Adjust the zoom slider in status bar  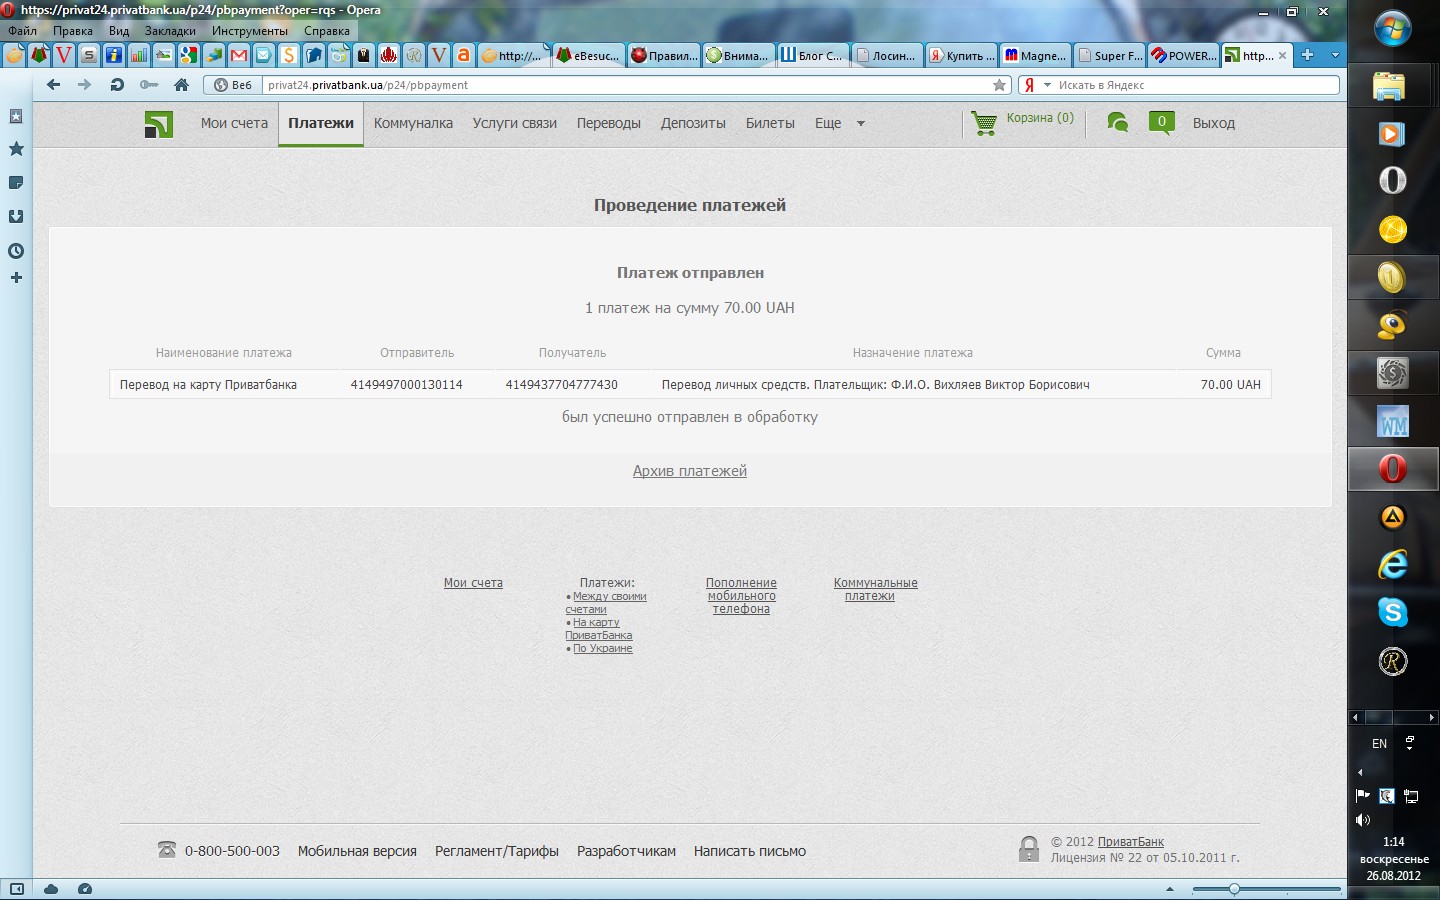click(1234, 888)
